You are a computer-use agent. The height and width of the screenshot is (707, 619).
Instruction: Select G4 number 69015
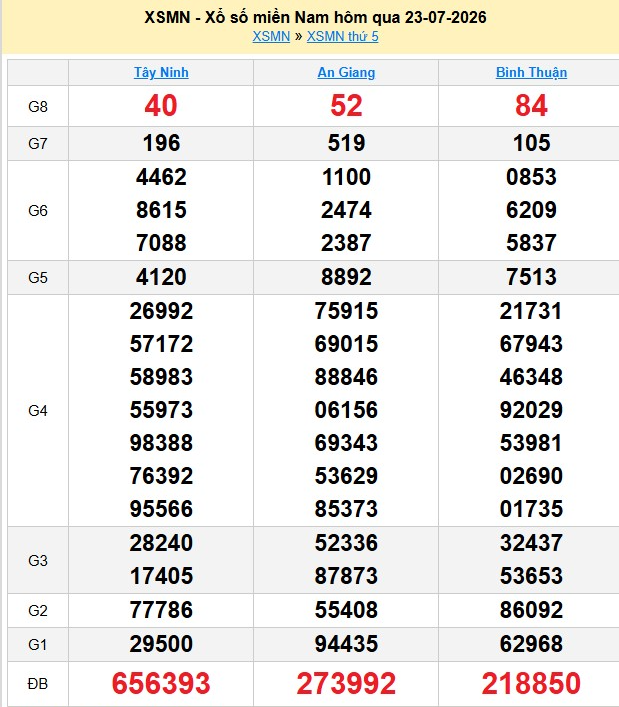(x=346, y=344)
